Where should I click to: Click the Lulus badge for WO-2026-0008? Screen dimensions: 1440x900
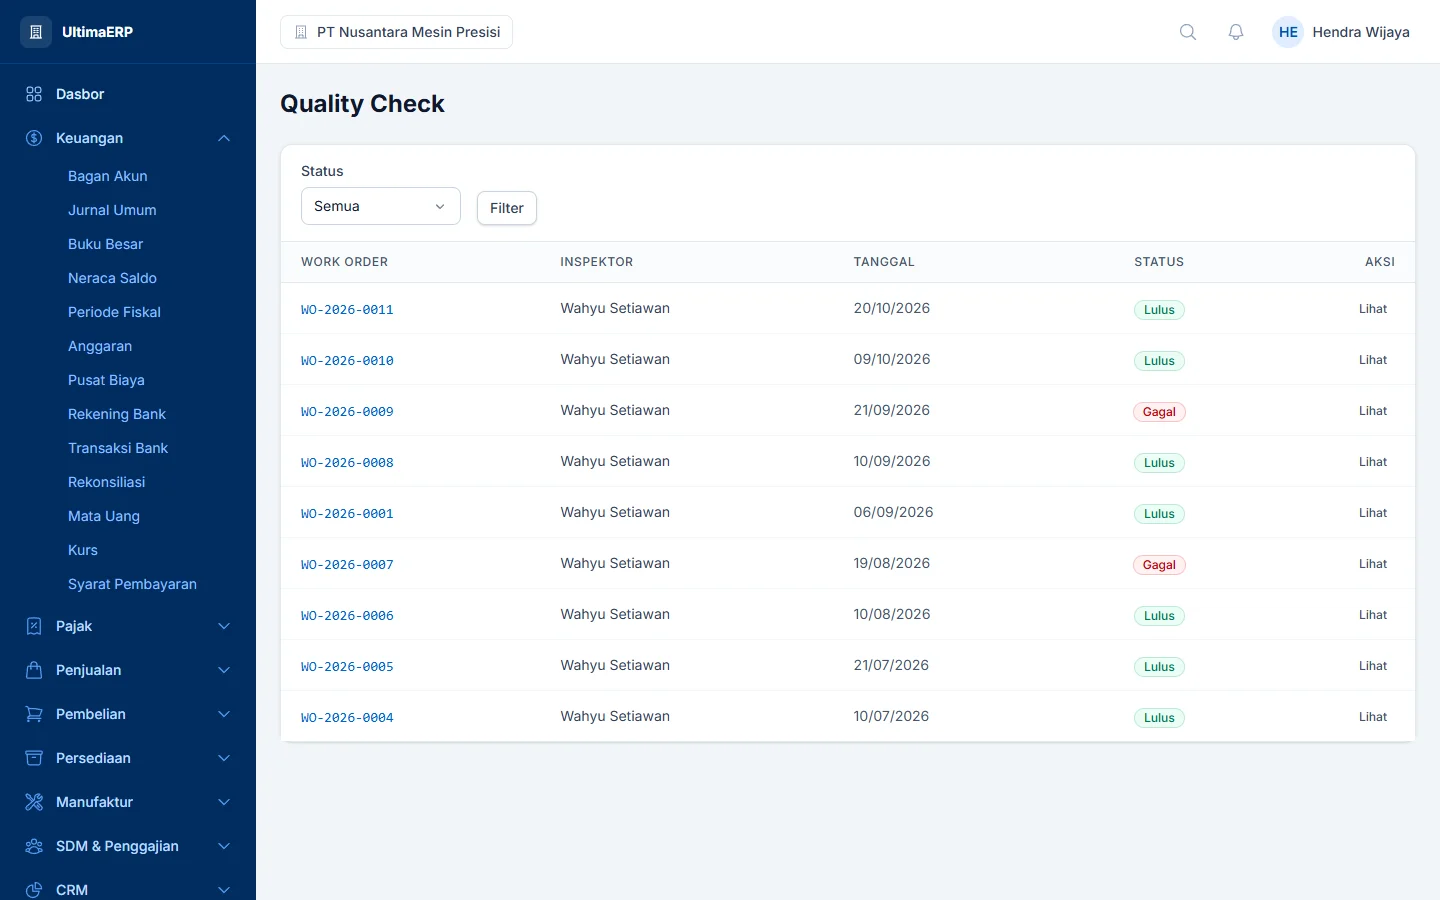click(x=1159, y=463)
